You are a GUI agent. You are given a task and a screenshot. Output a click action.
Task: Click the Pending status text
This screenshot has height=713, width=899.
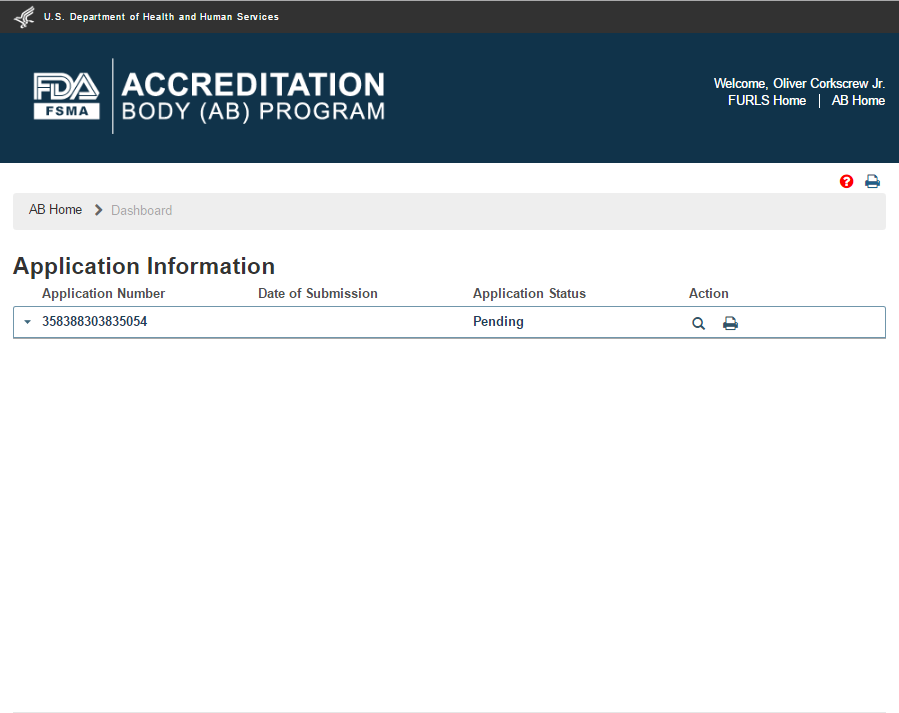coord(498,322)
